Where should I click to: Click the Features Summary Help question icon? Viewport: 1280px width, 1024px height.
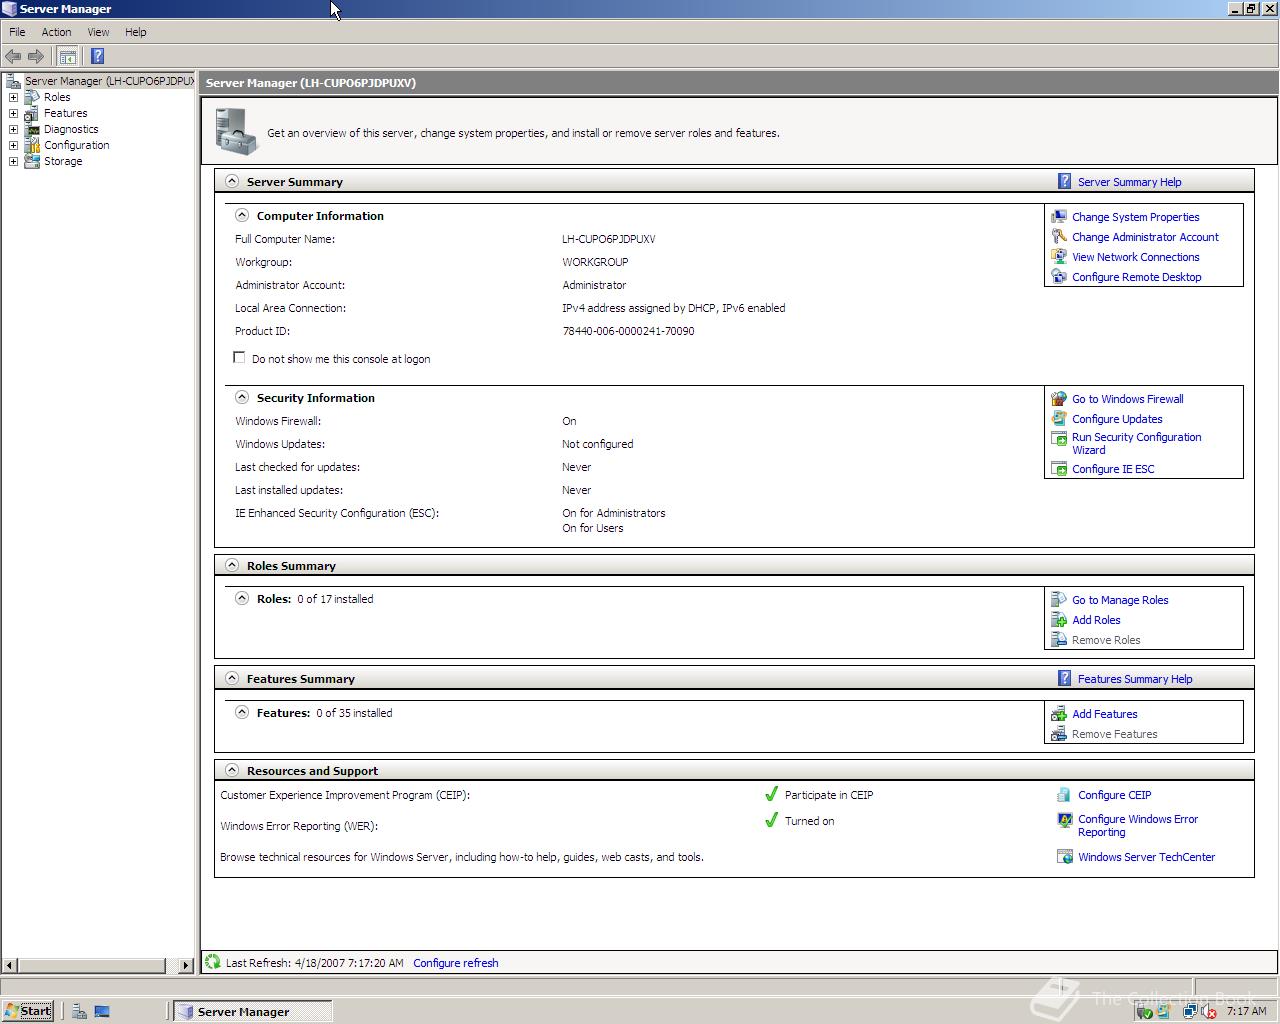1065,678
